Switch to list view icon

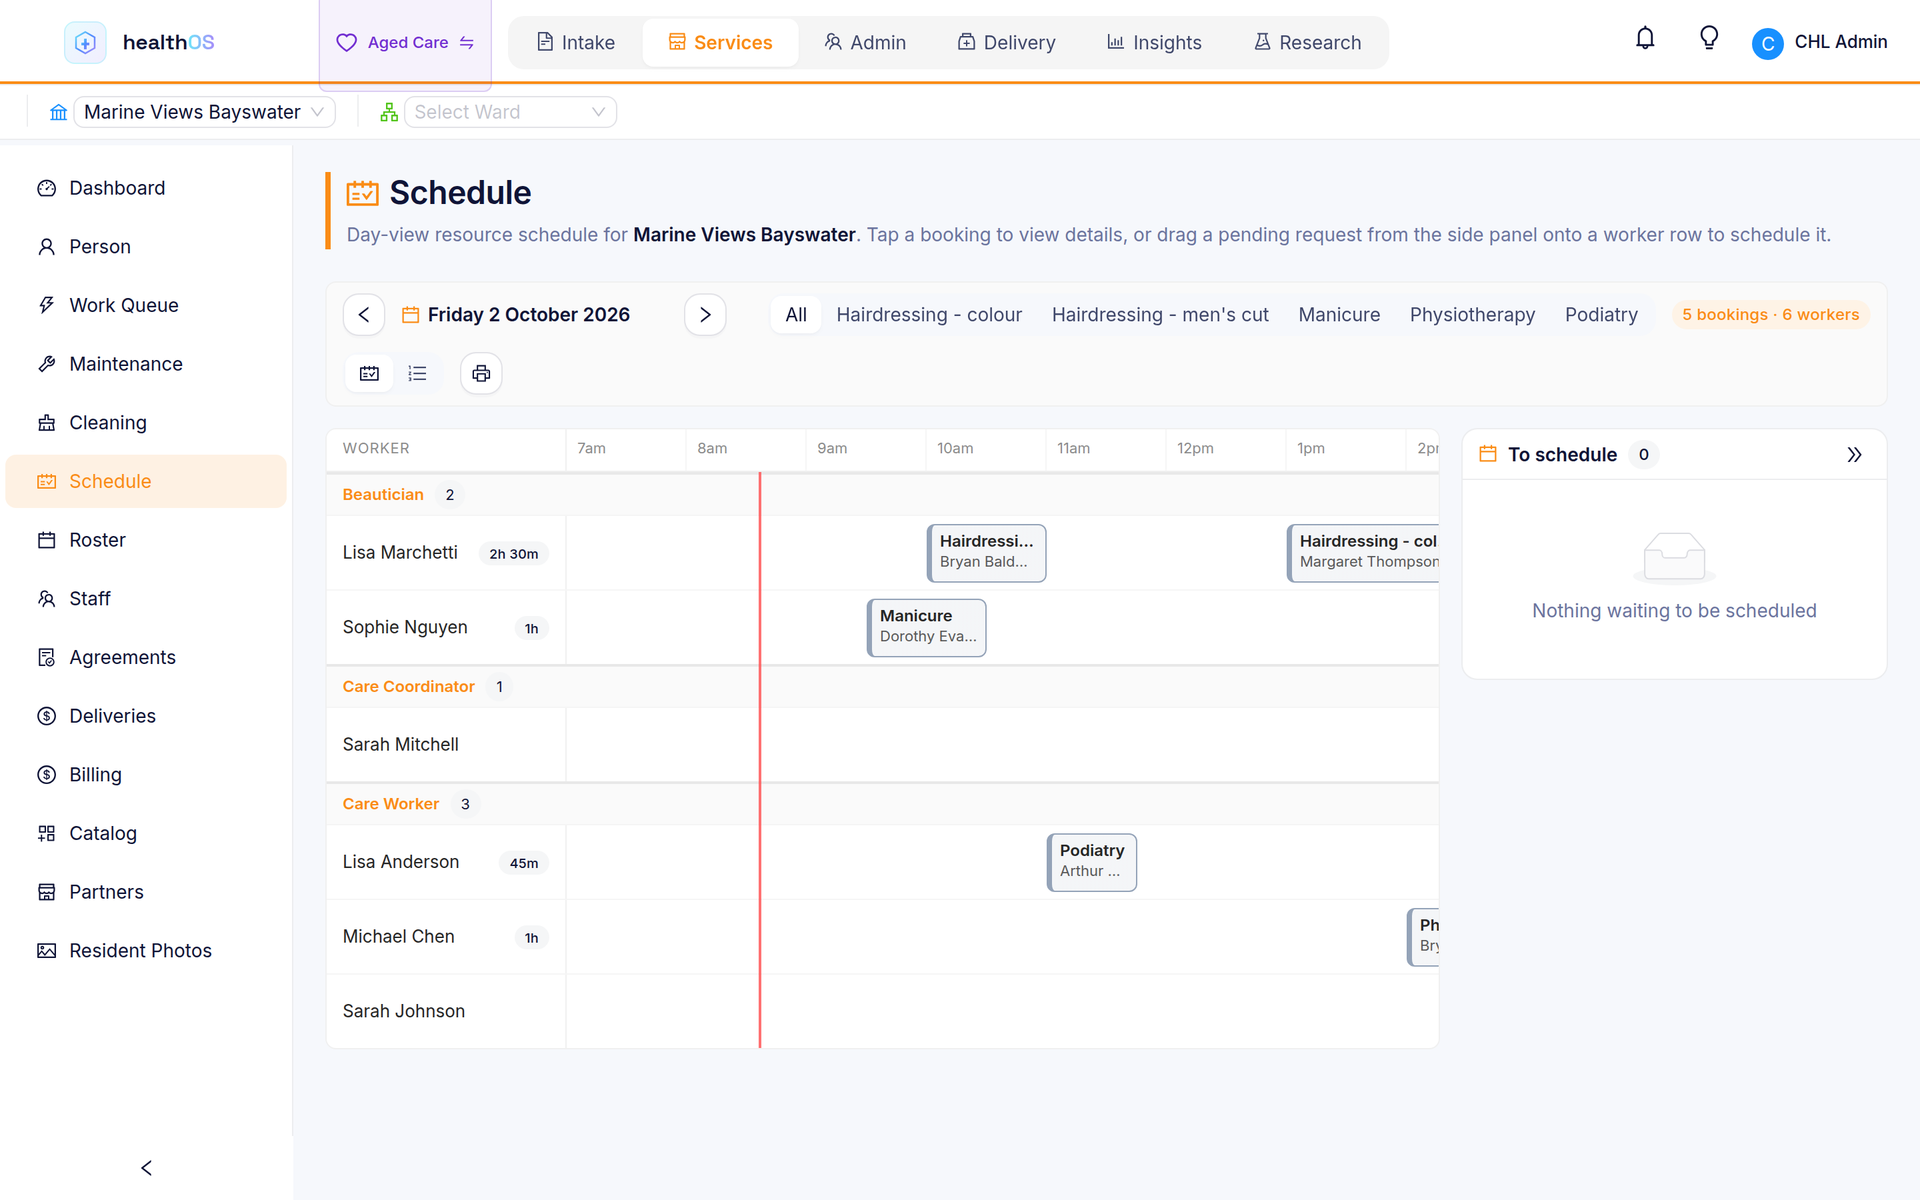click(x=417, y=373)
